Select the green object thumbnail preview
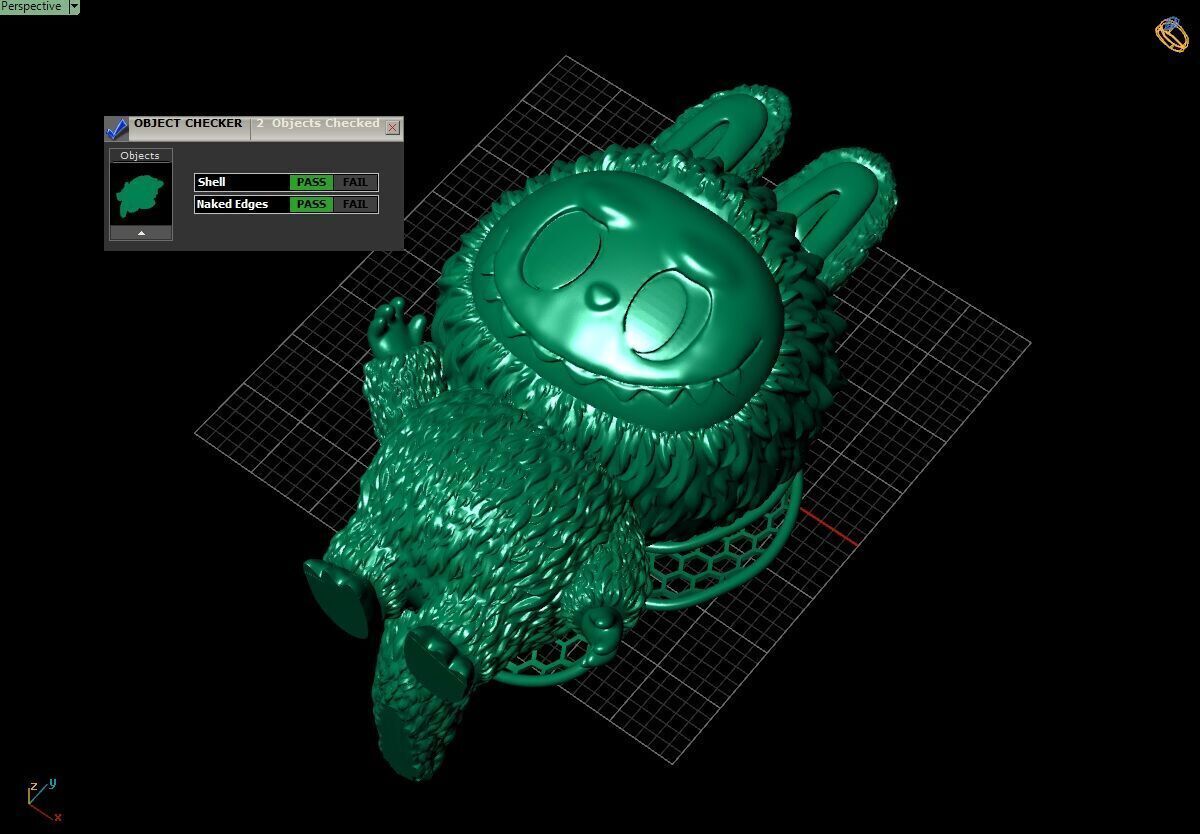The height and width of the screenshot is (834, 1200). (x=140, y=195)
